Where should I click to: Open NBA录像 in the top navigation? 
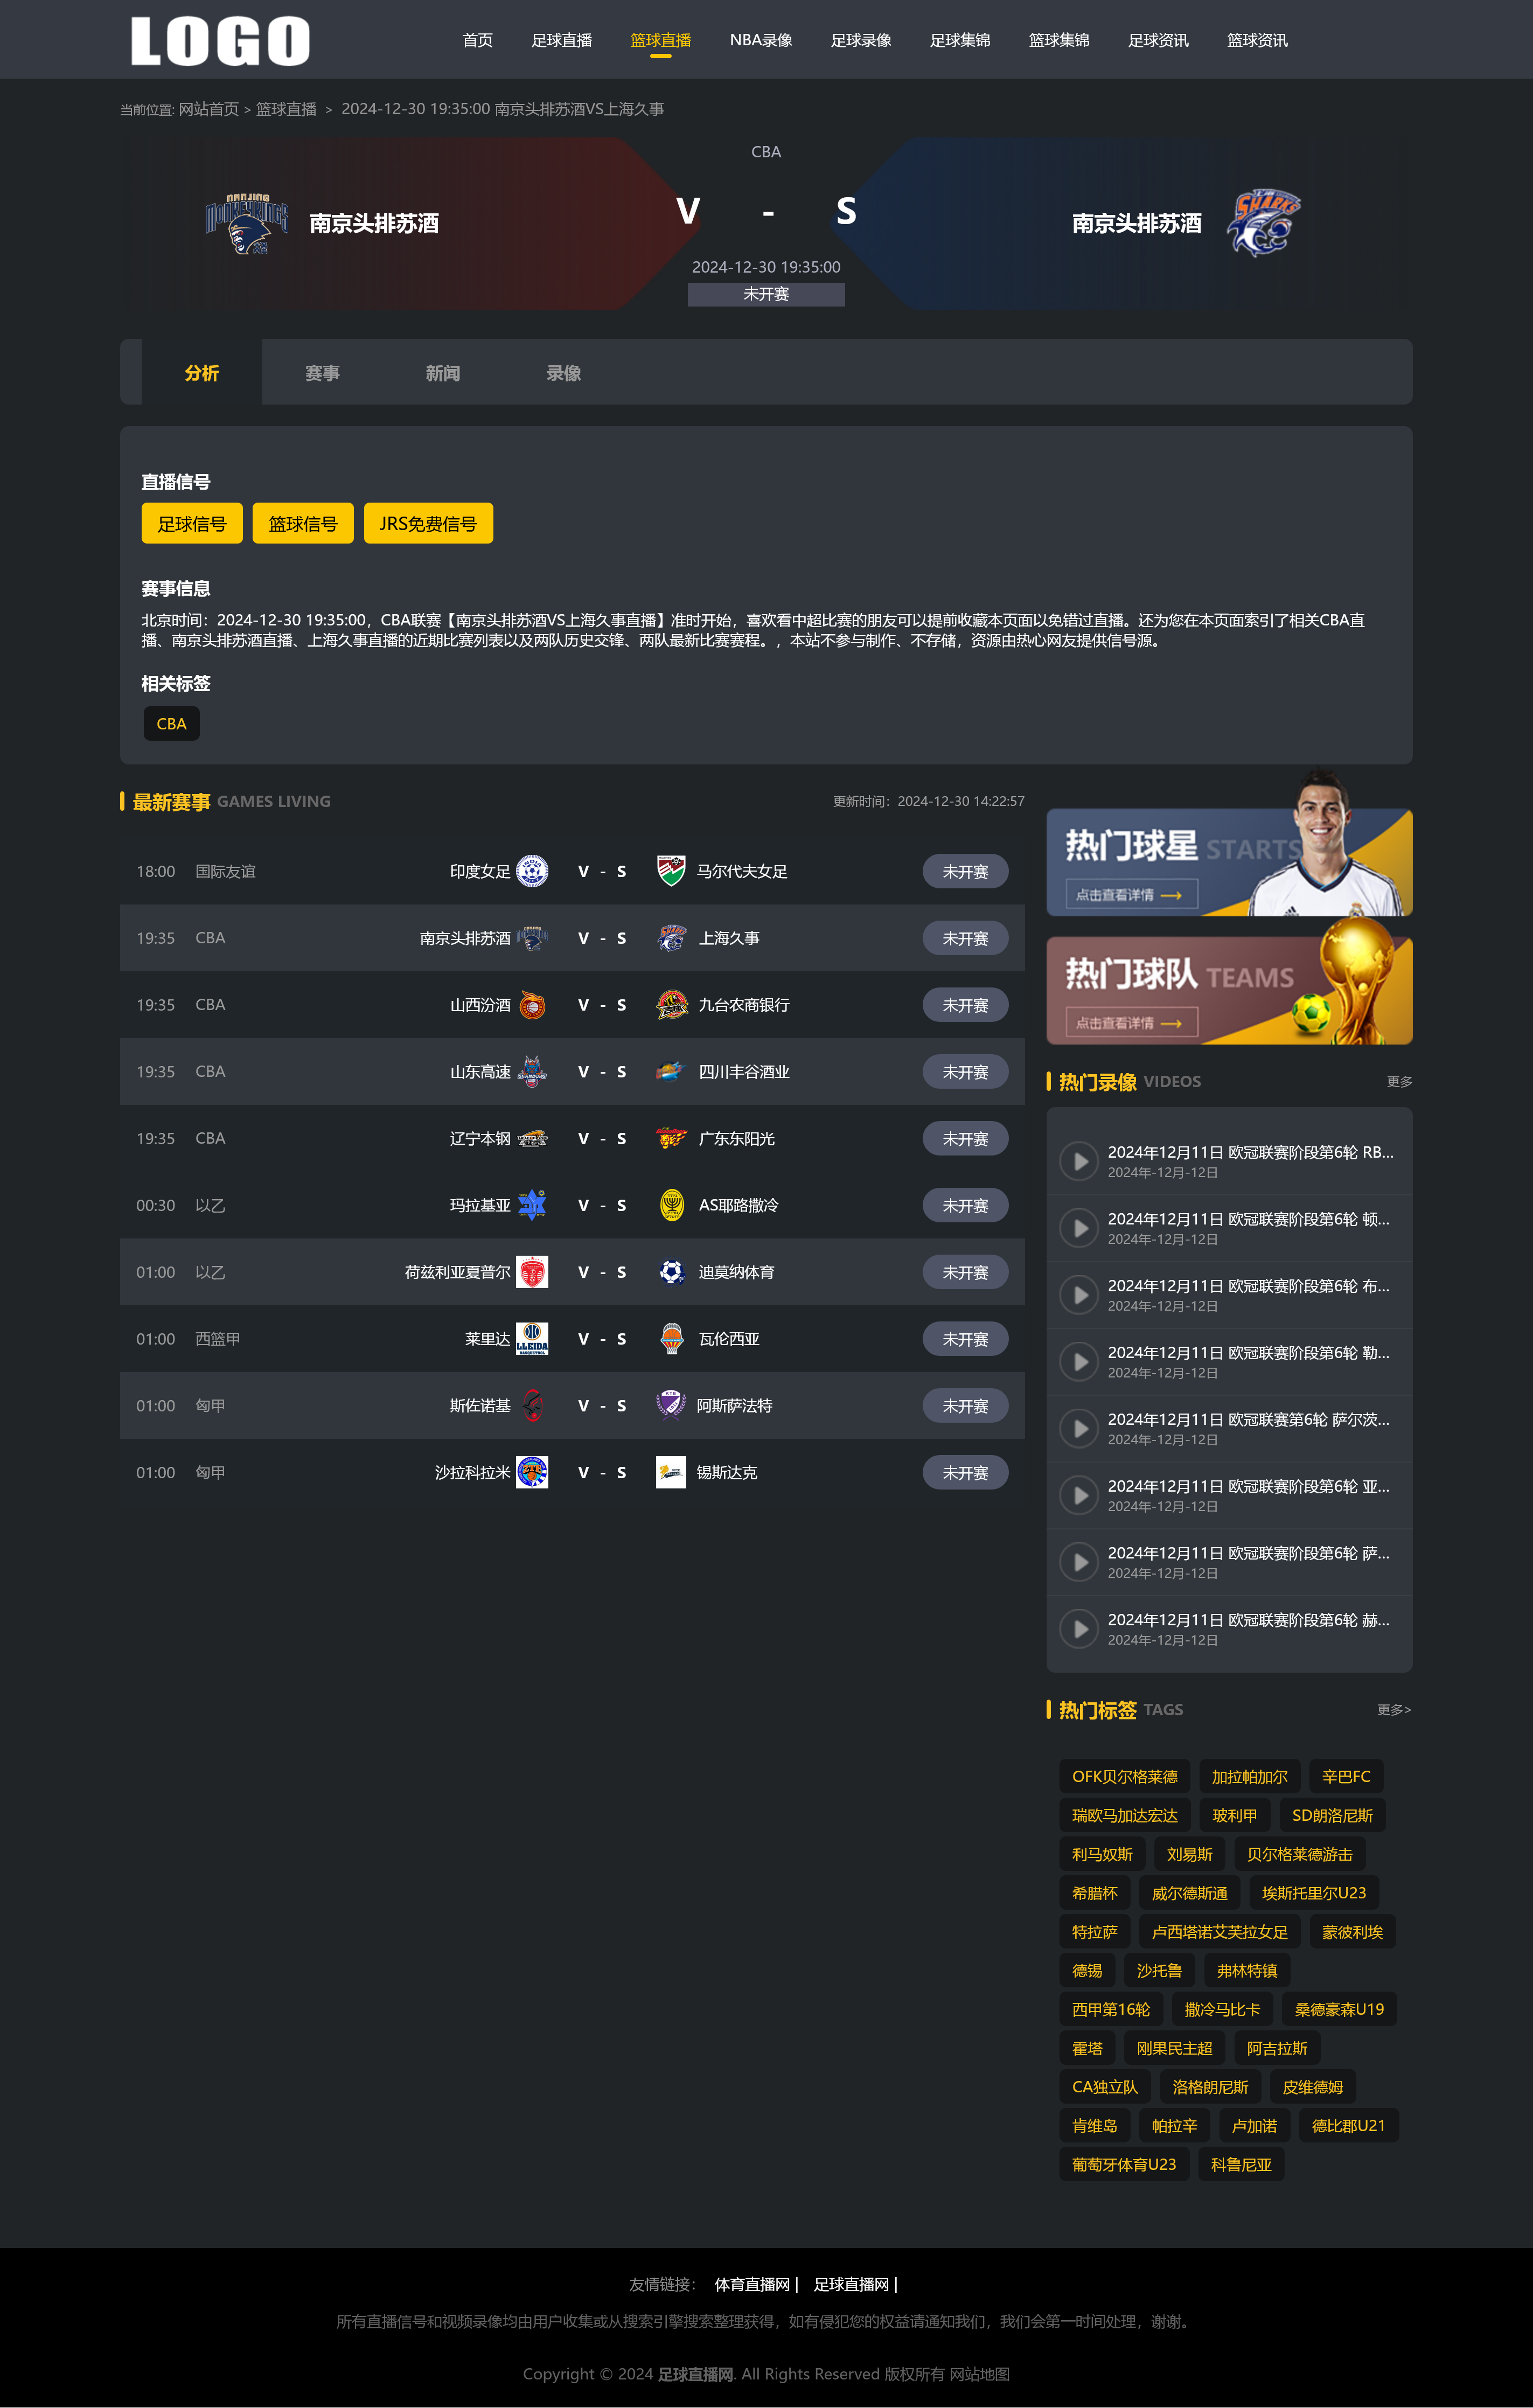click(761, 40)
